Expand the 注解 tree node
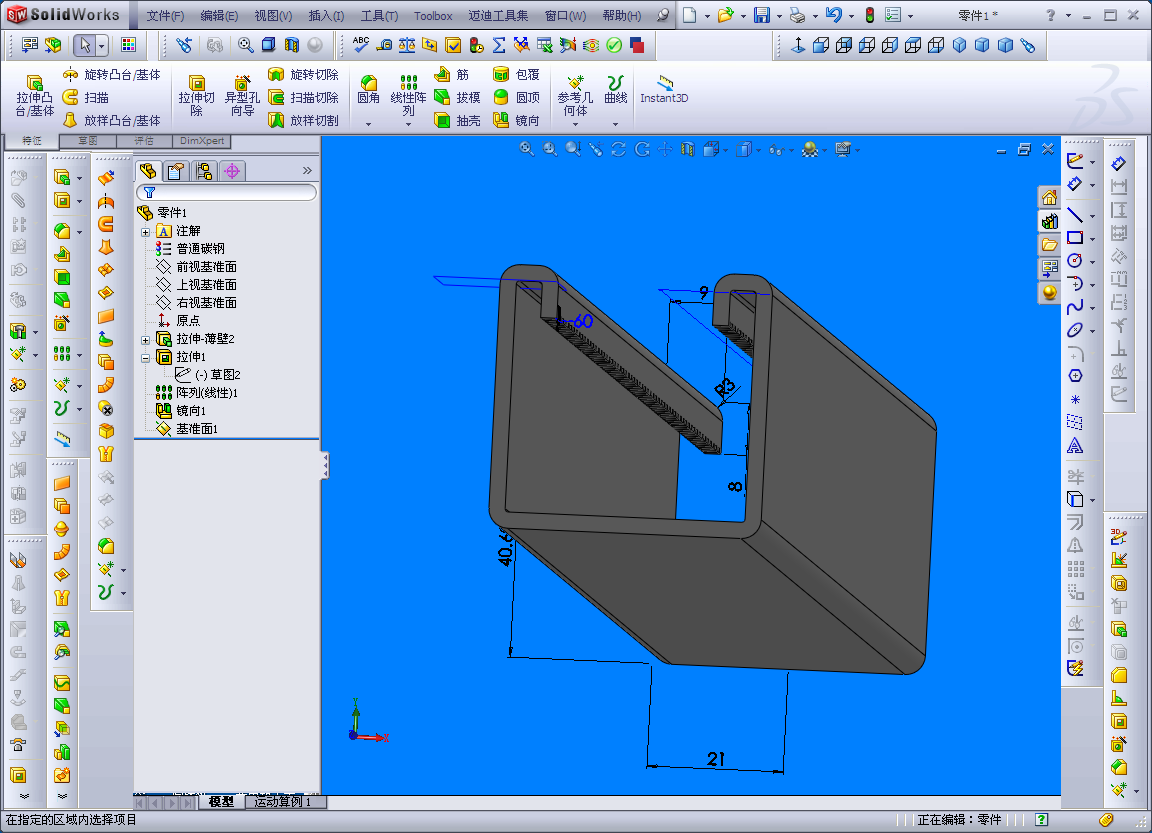This screenshot has width=1152, height=833. 145,231
